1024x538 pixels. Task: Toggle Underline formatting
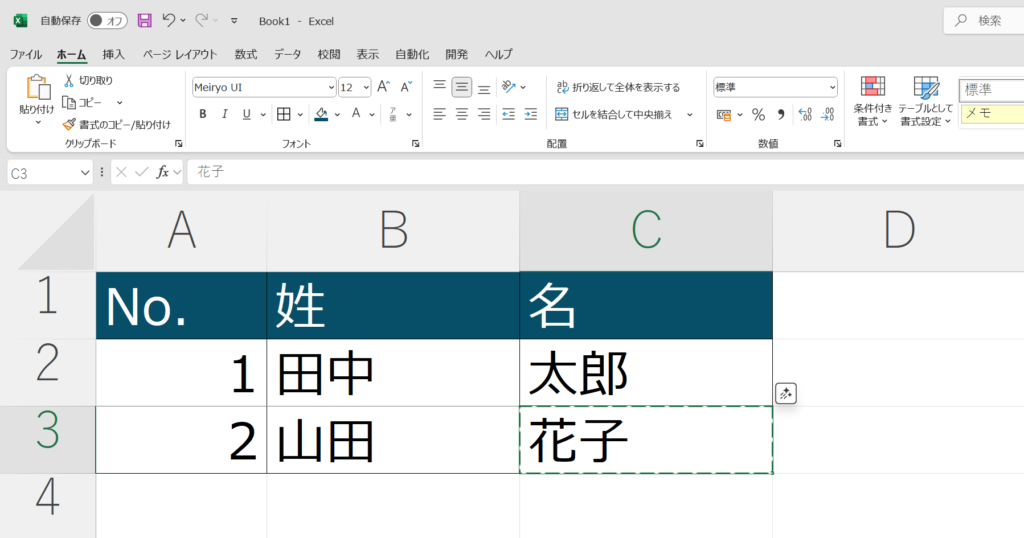246,114
